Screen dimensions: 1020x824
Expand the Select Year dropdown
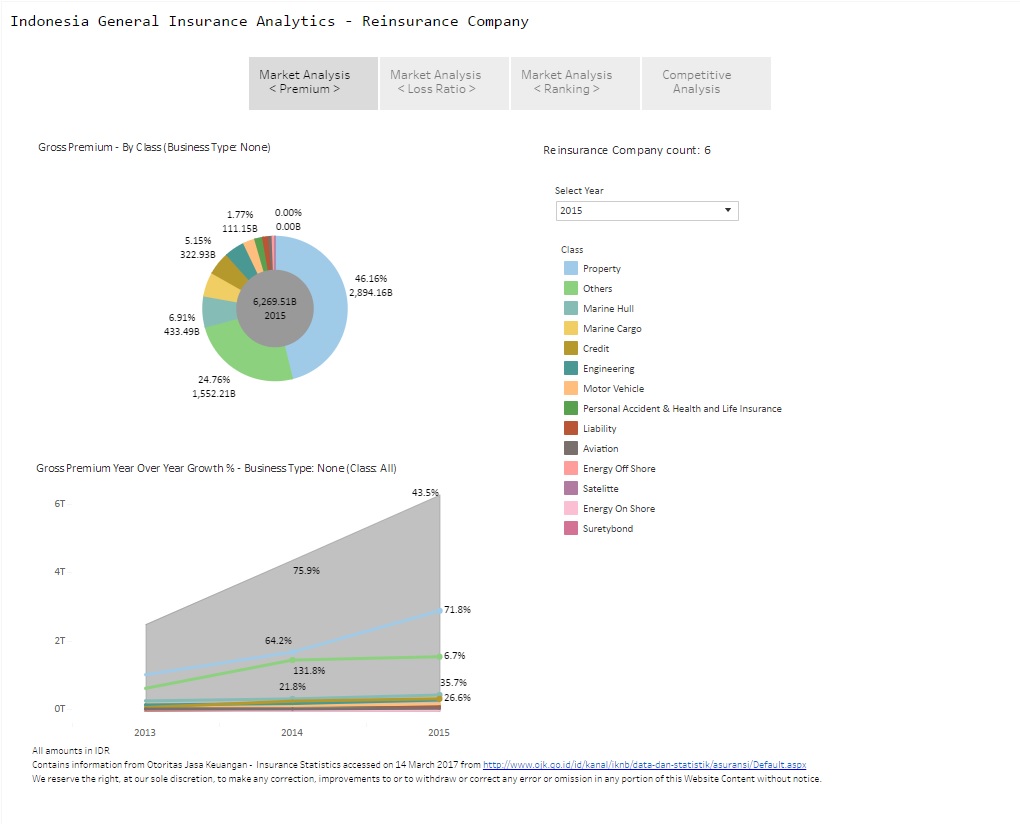[x=646, y=211]
